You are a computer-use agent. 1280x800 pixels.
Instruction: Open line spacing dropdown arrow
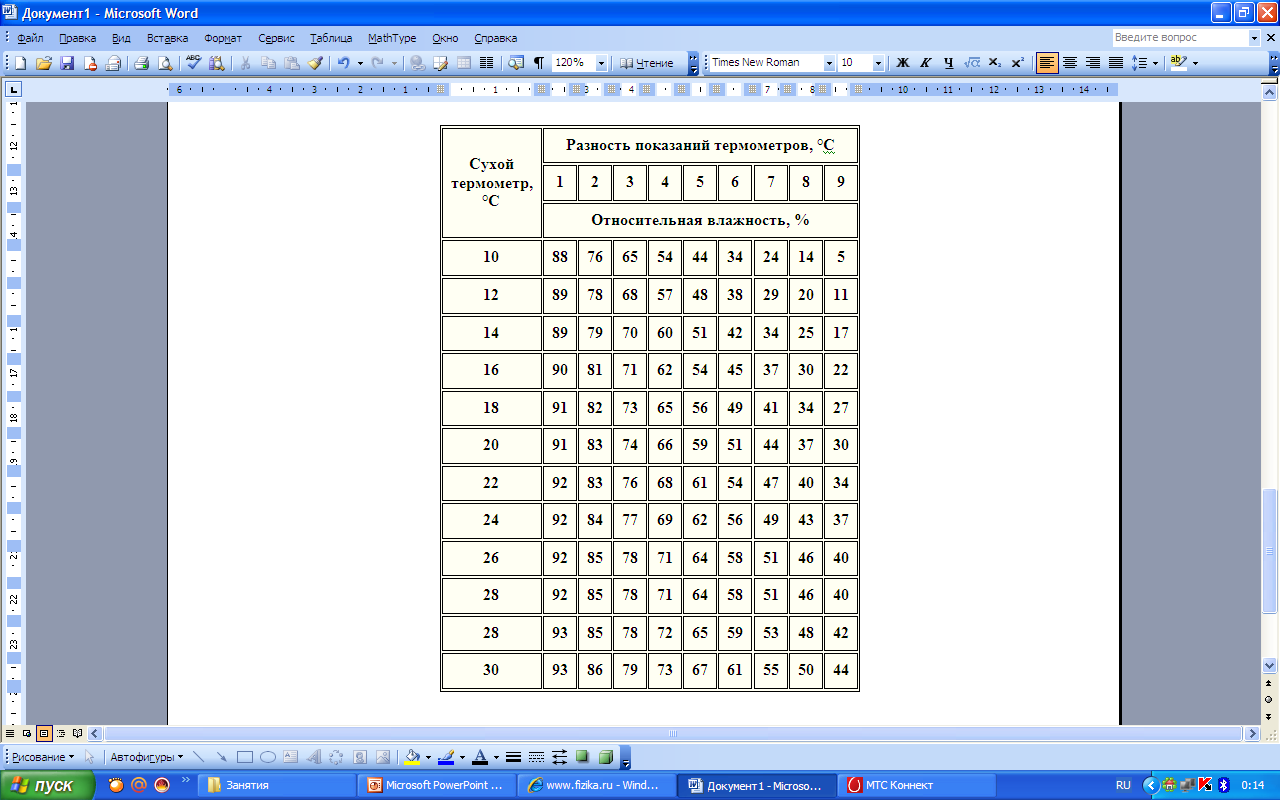click(x=1155, y=63)
